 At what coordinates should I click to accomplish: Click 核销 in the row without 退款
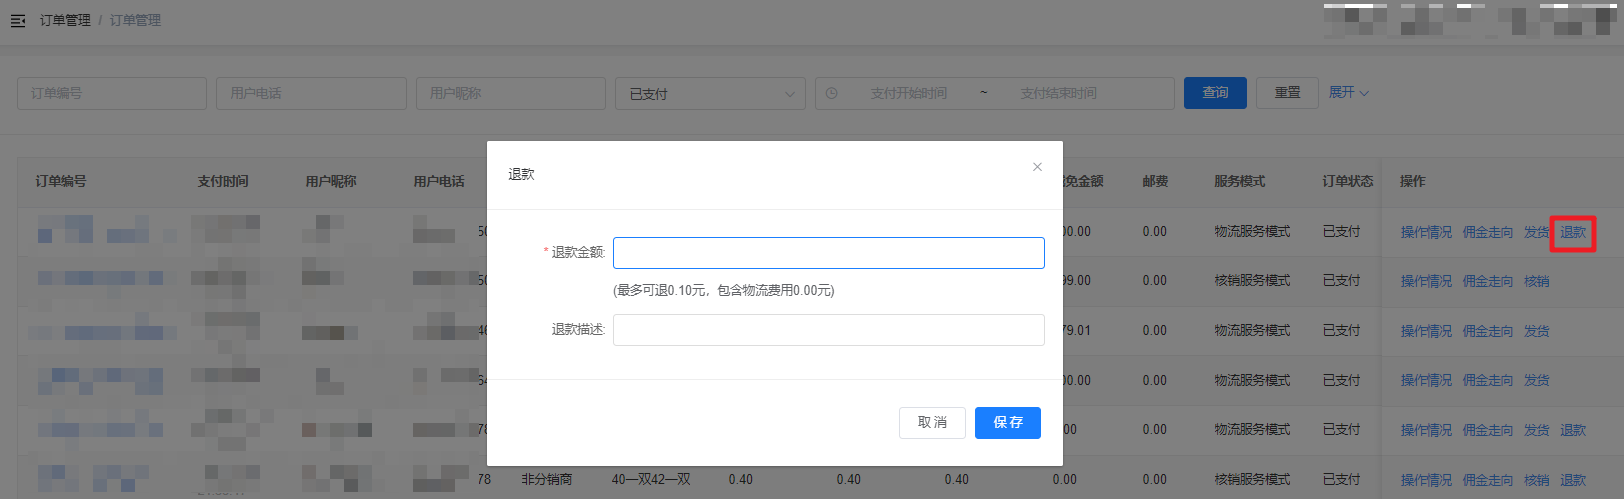1537,281
